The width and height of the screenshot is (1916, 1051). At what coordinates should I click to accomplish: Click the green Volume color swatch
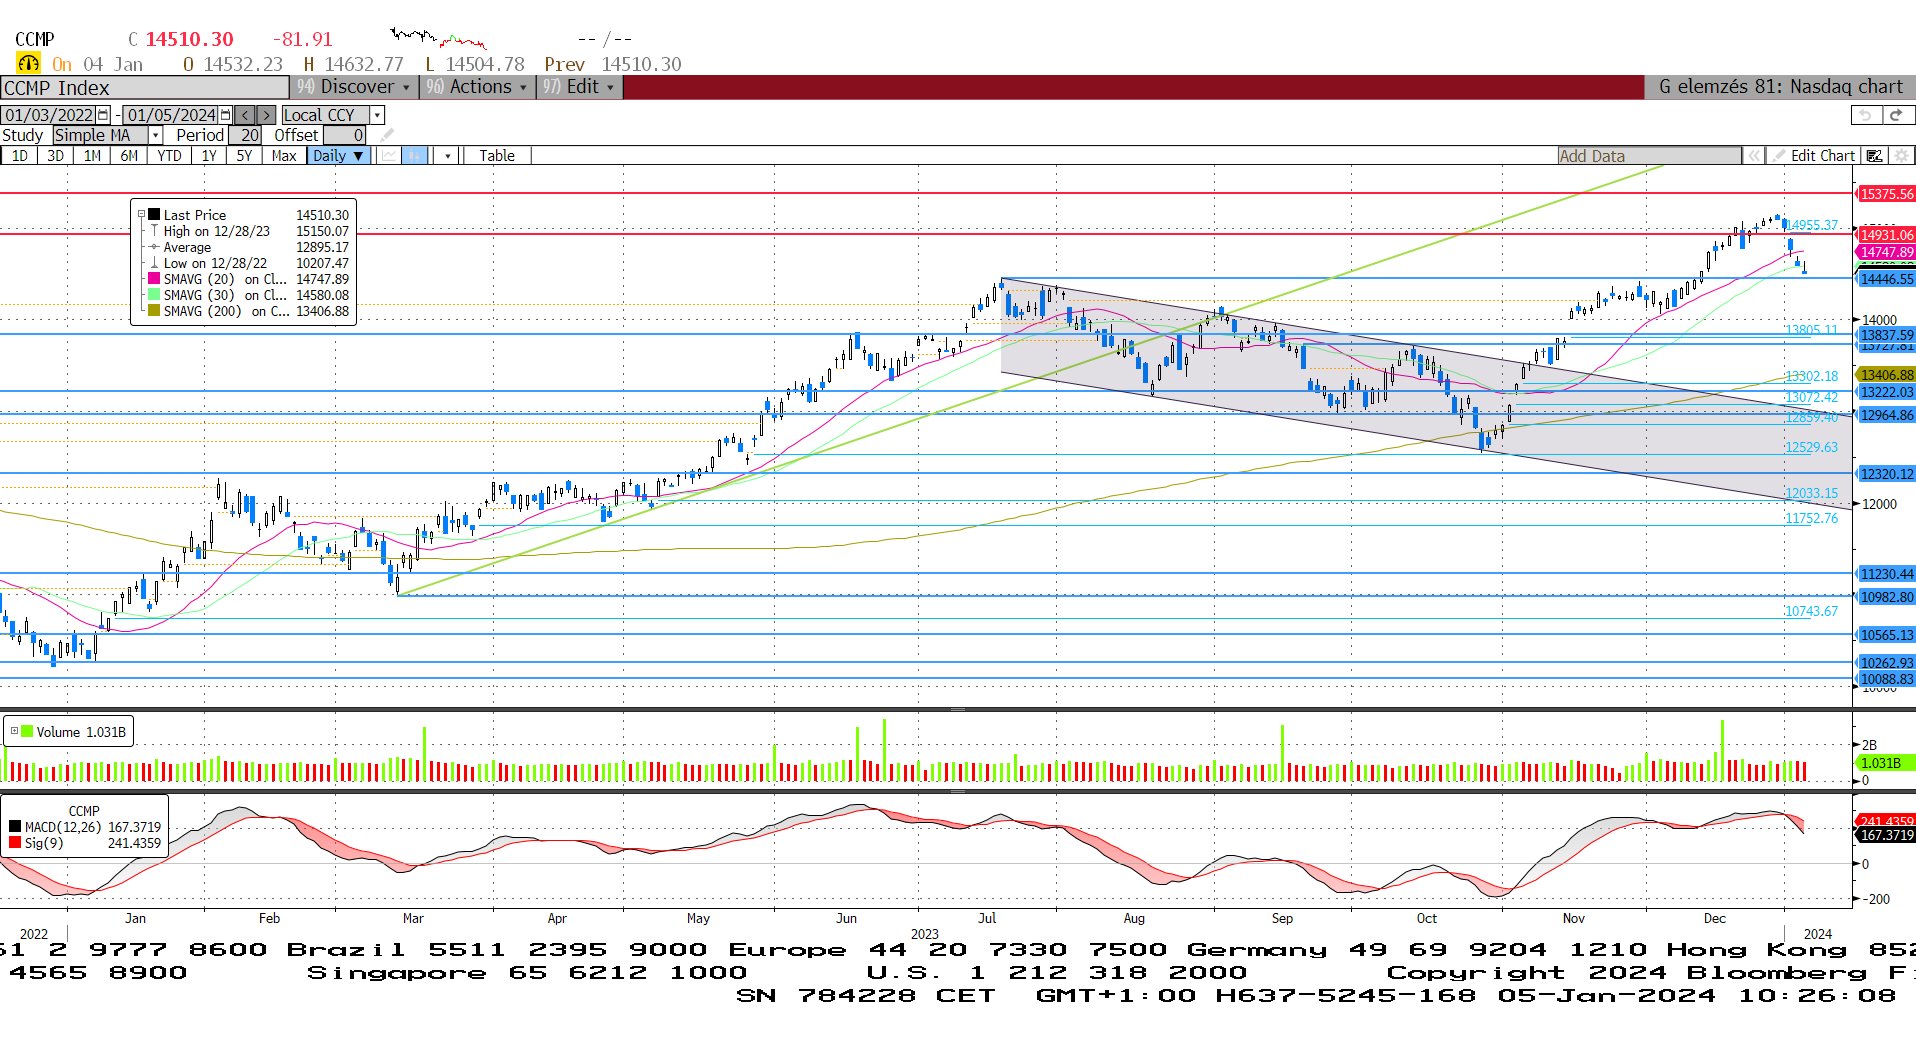(x=27, y=731)
